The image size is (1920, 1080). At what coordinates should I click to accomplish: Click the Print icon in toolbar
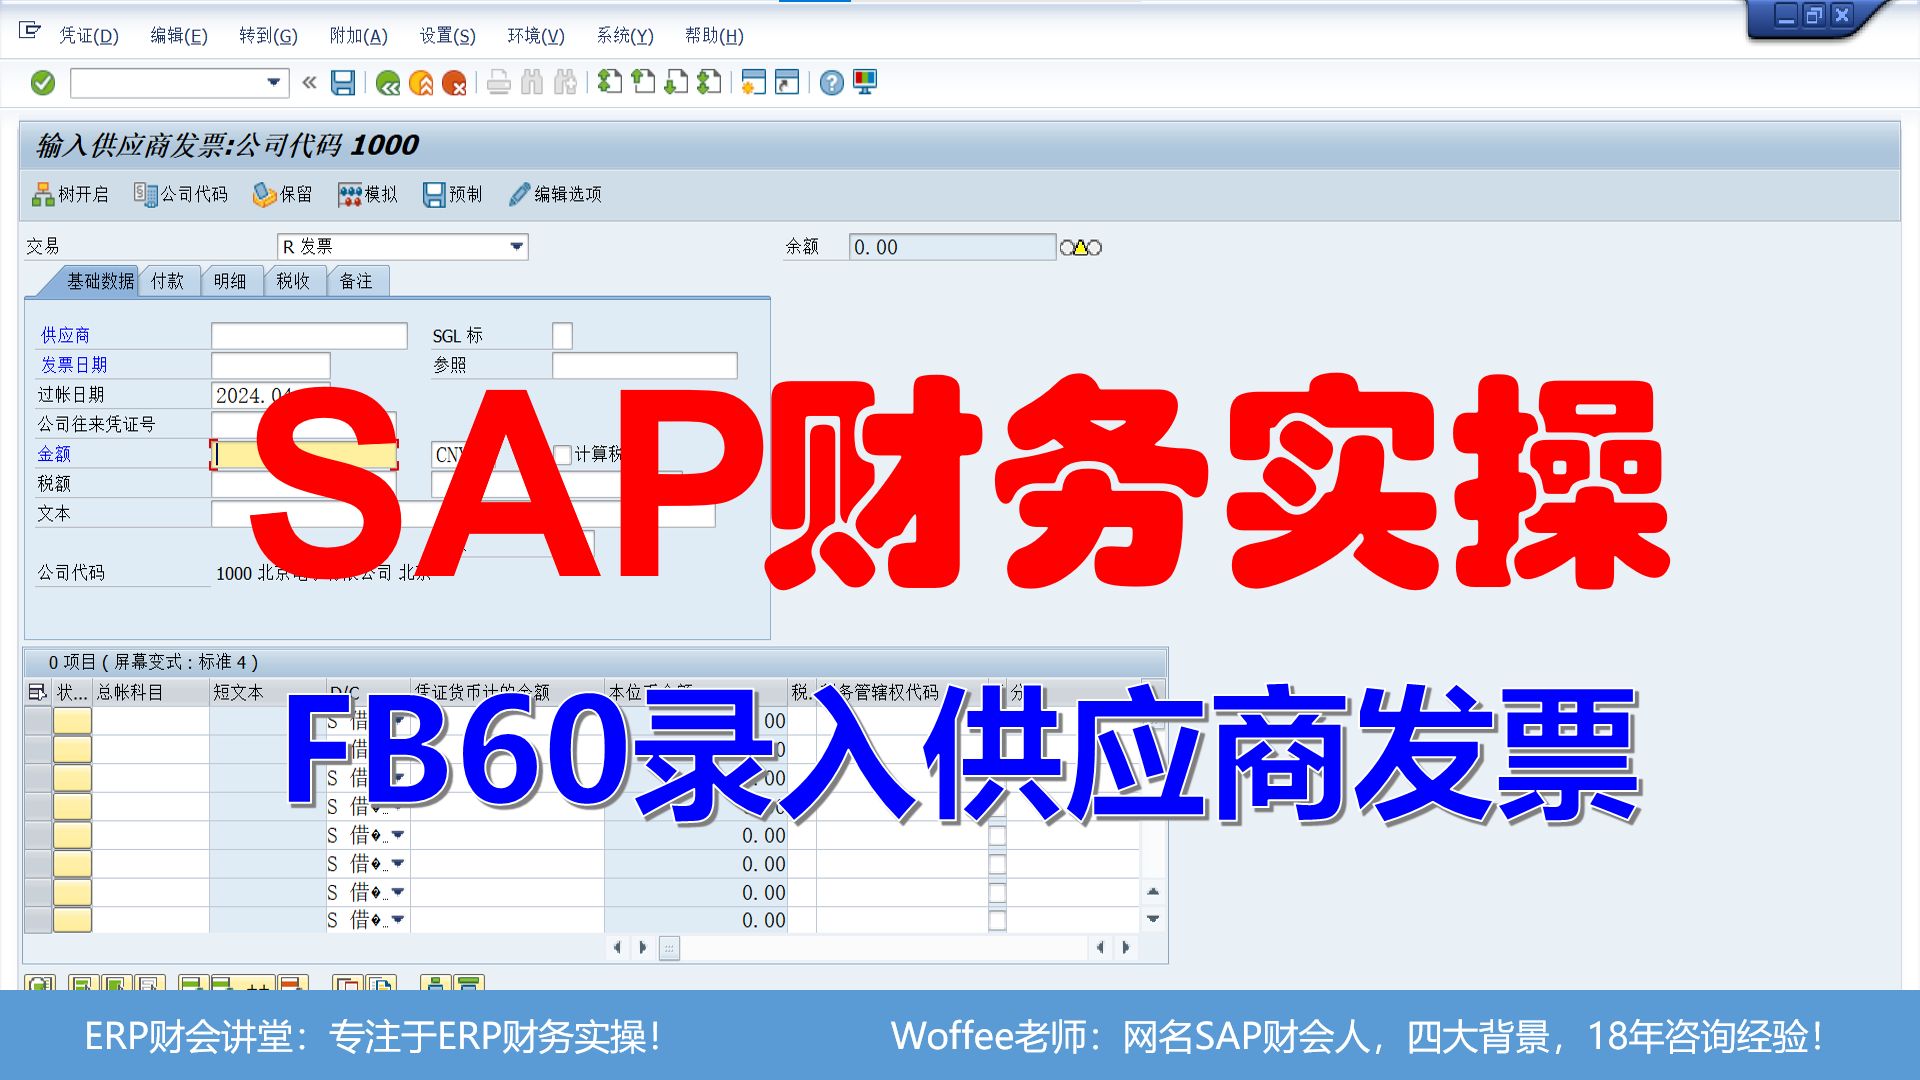(x=499, y=83)
